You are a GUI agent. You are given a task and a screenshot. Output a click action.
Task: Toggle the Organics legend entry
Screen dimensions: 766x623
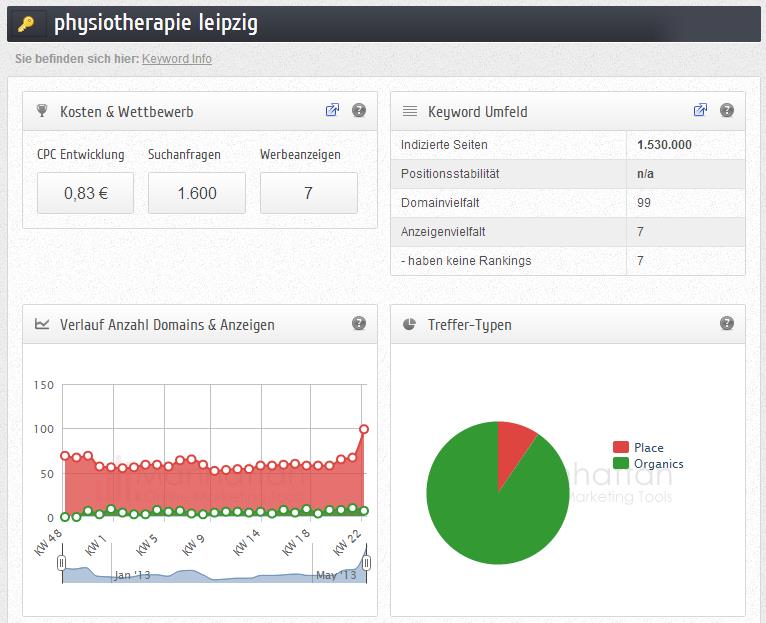pyautogui.click(x=648, y=463)
